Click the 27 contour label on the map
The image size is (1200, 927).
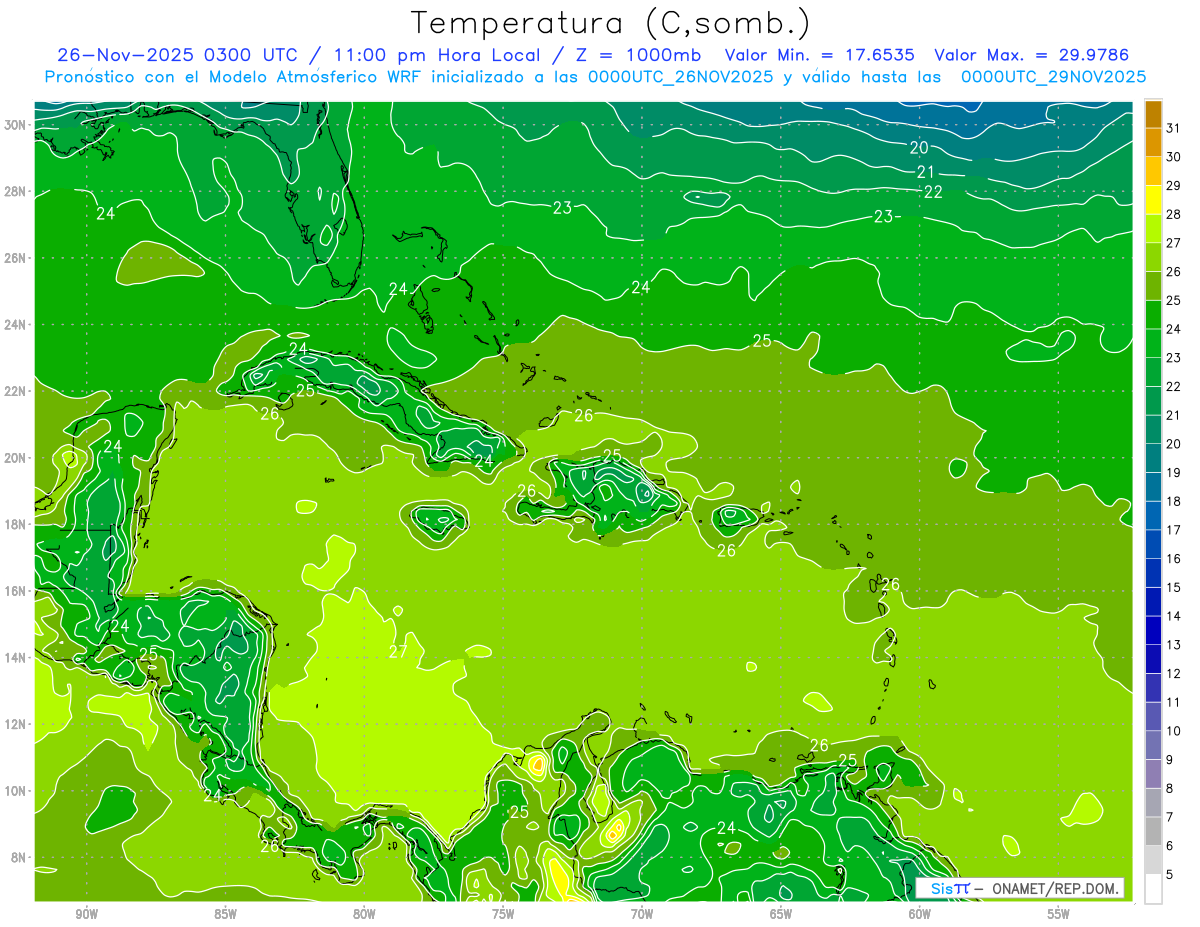point(398,652)
